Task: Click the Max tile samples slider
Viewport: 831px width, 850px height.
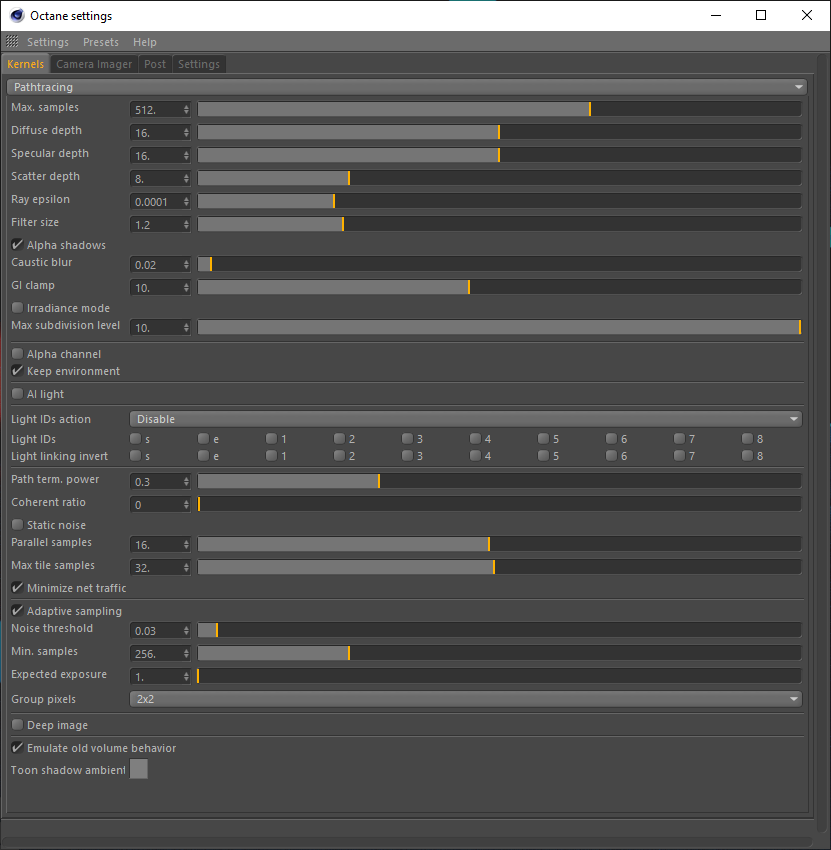Action: (x=499, y=567)
